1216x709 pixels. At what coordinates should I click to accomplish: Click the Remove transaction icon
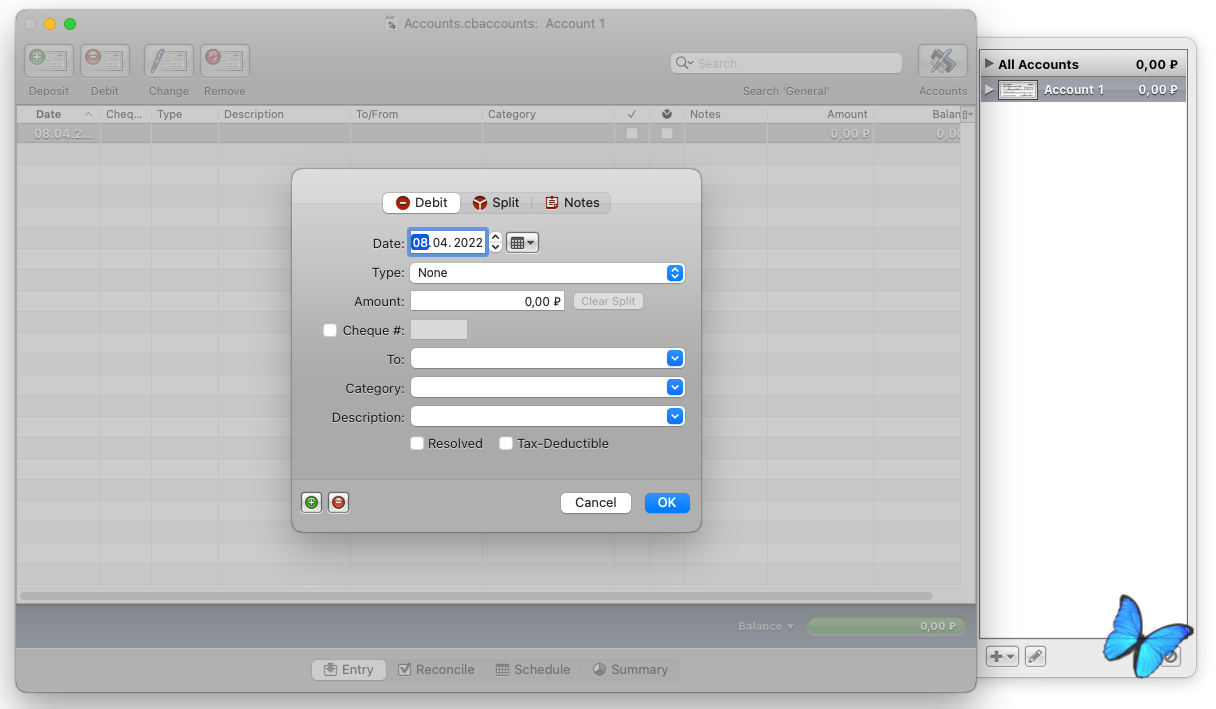tap(225, 62)
